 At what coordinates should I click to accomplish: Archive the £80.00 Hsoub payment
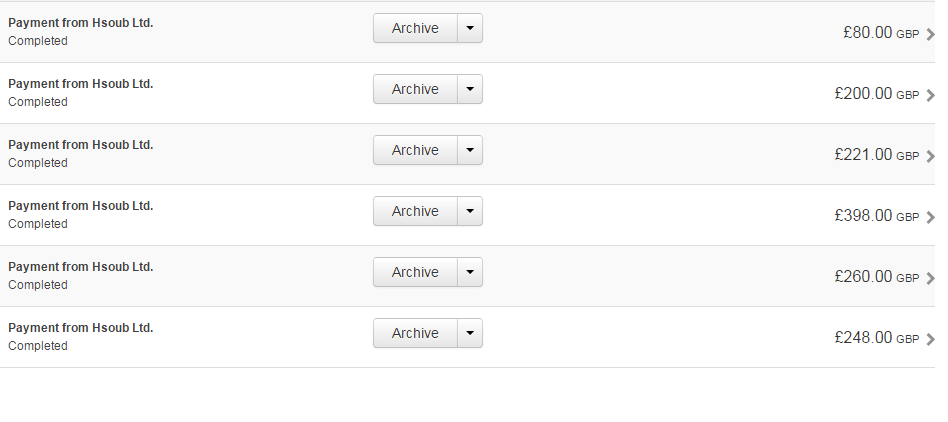pos(415,28)
